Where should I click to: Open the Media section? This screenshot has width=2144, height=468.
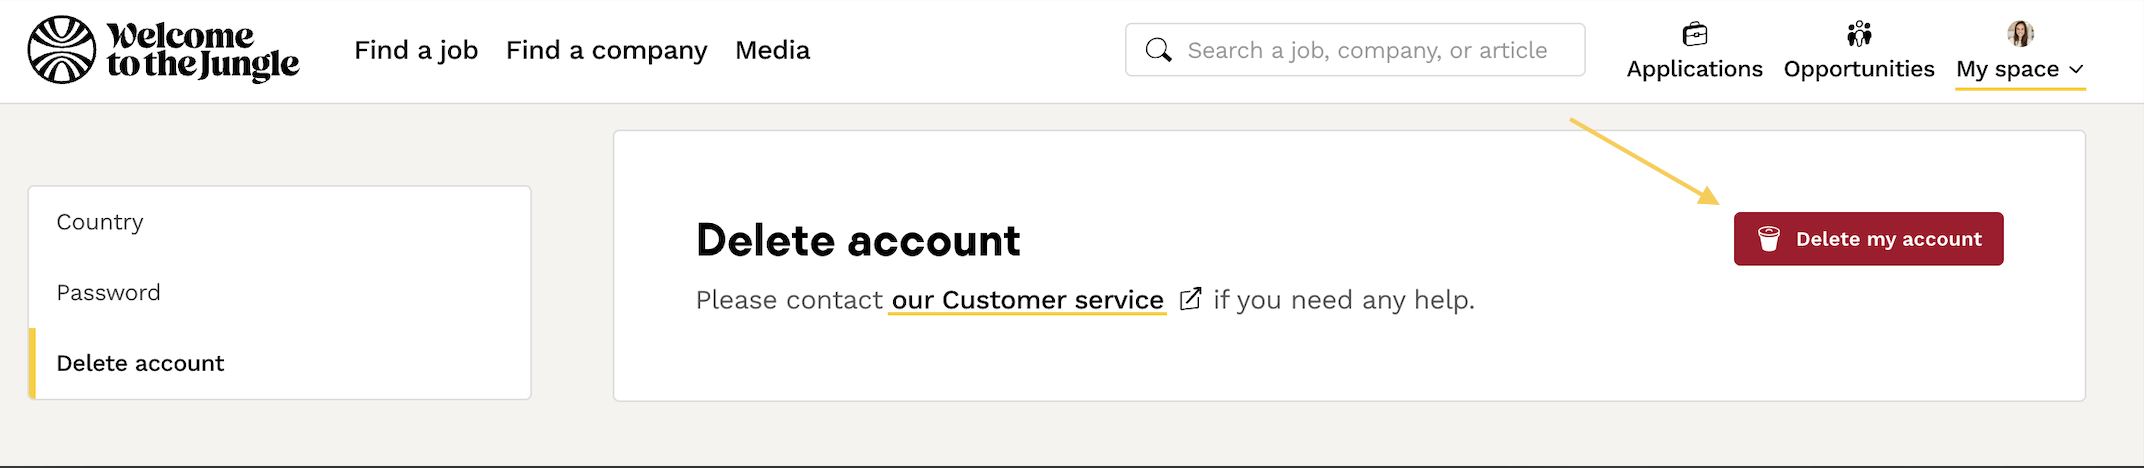[772, 50]
